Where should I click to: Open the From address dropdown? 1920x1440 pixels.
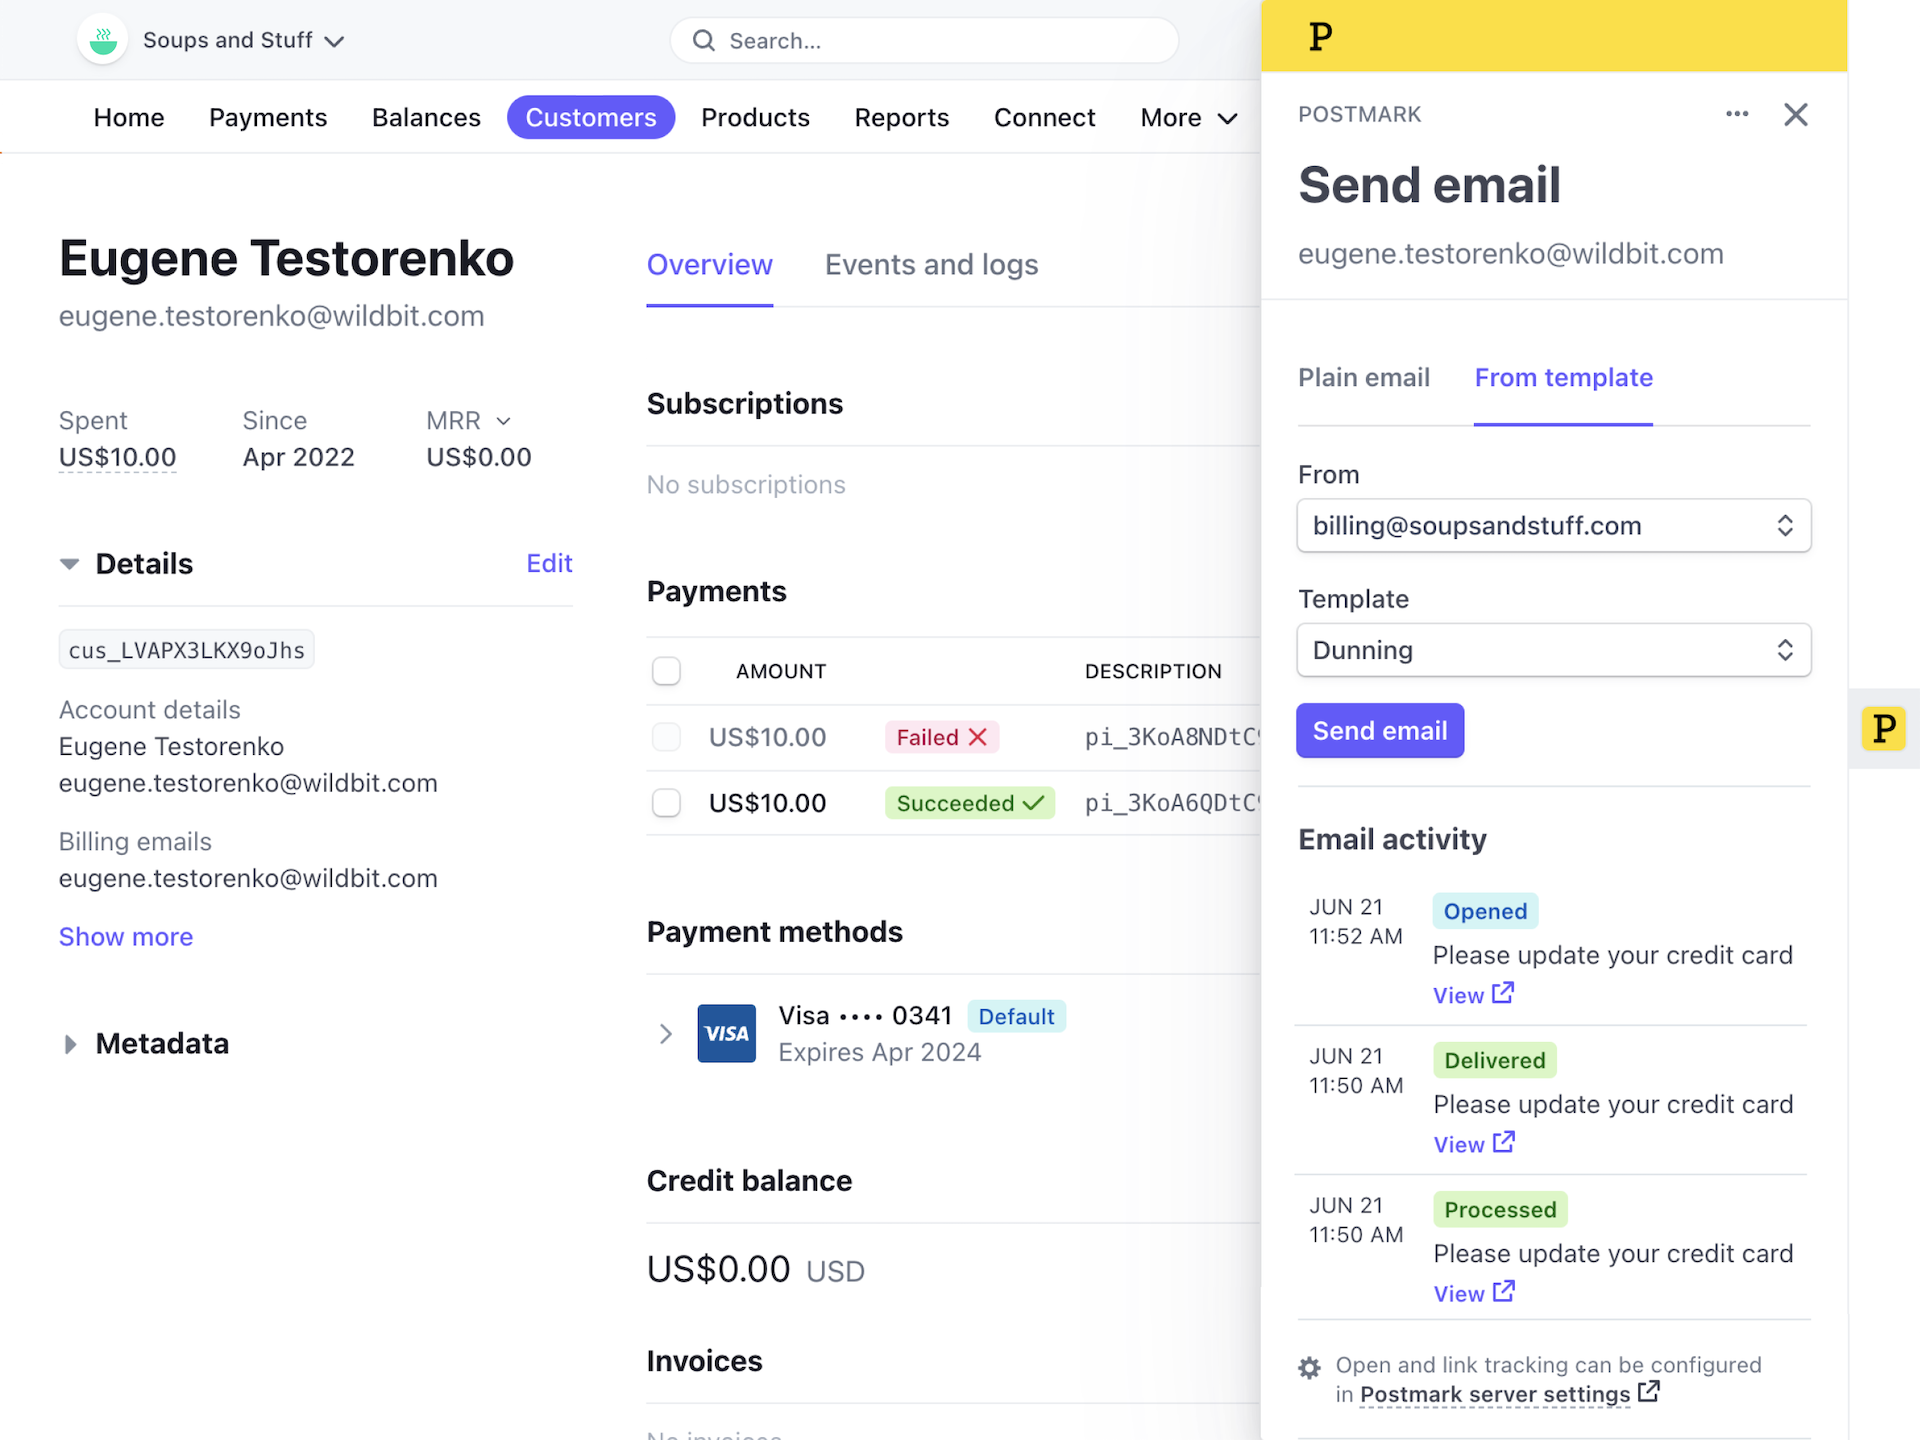(1553, 525)
